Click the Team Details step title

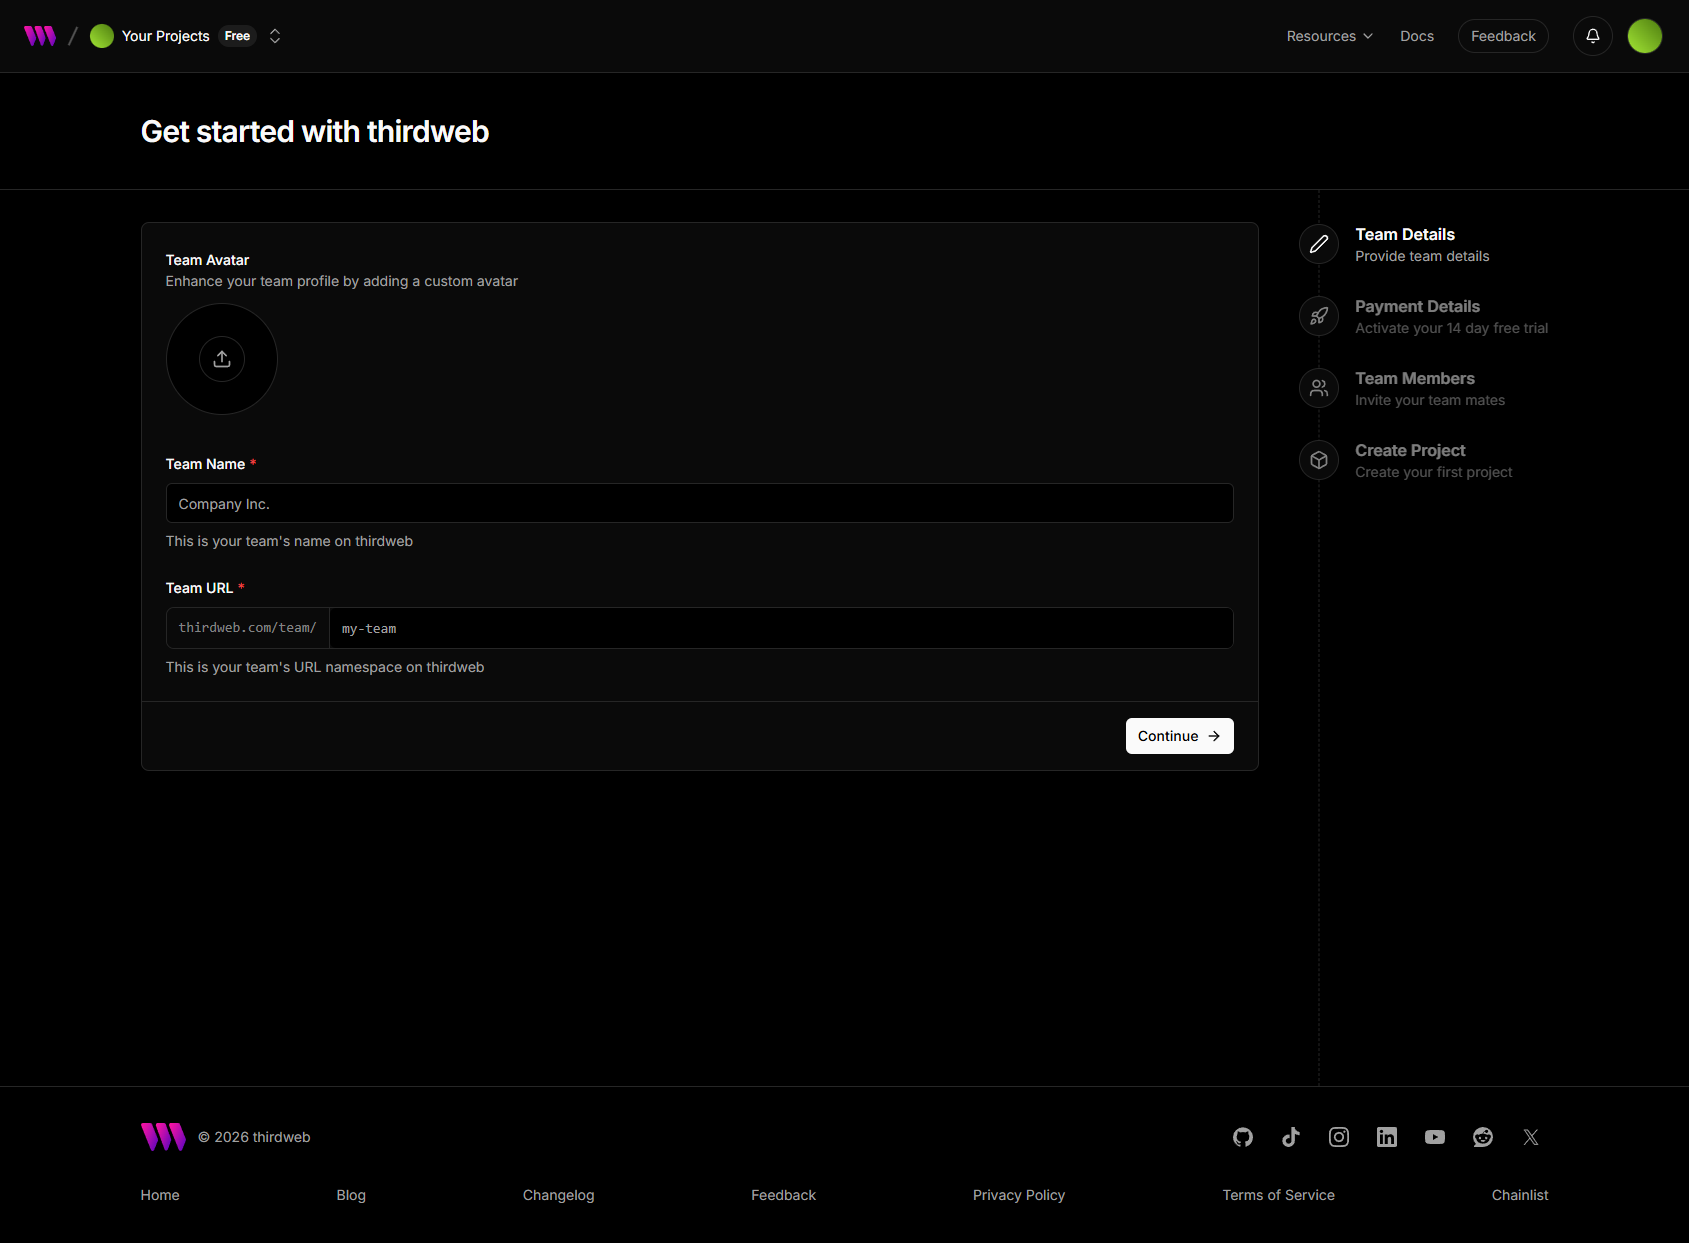point(1405,234)
